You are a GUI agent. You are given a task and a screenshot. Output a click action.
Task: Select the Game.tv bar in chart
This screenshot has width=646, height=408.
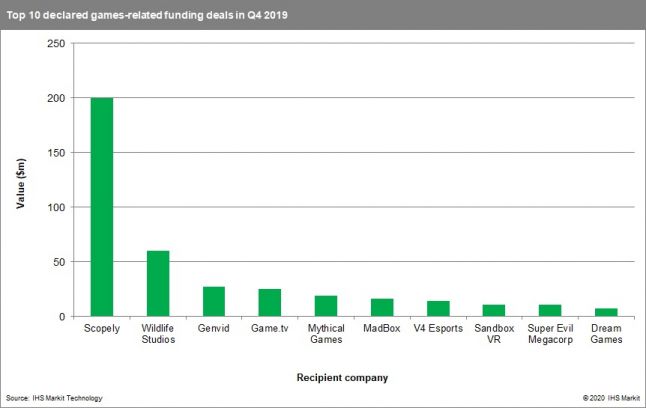click(270, 303)
